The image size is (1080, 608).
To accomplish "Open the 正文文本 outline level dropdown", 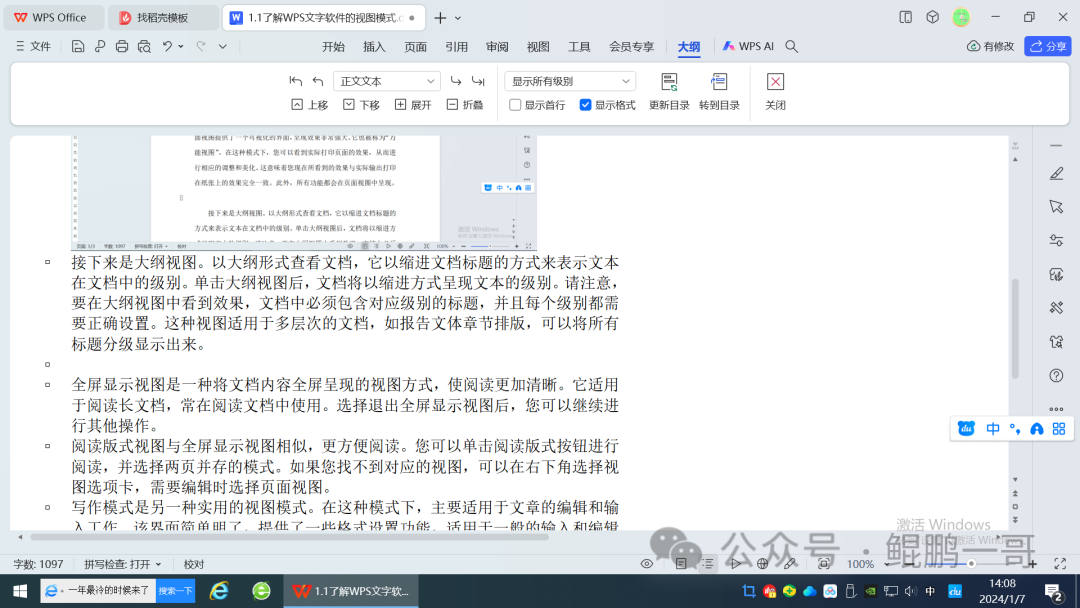I will coord(386,81).
